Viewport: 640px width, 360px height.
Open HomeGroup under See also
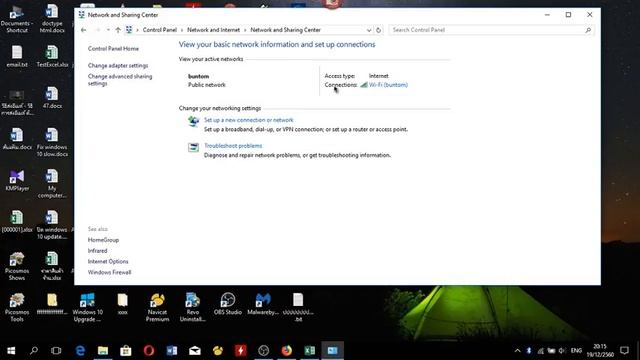click(x=103, y=240)
